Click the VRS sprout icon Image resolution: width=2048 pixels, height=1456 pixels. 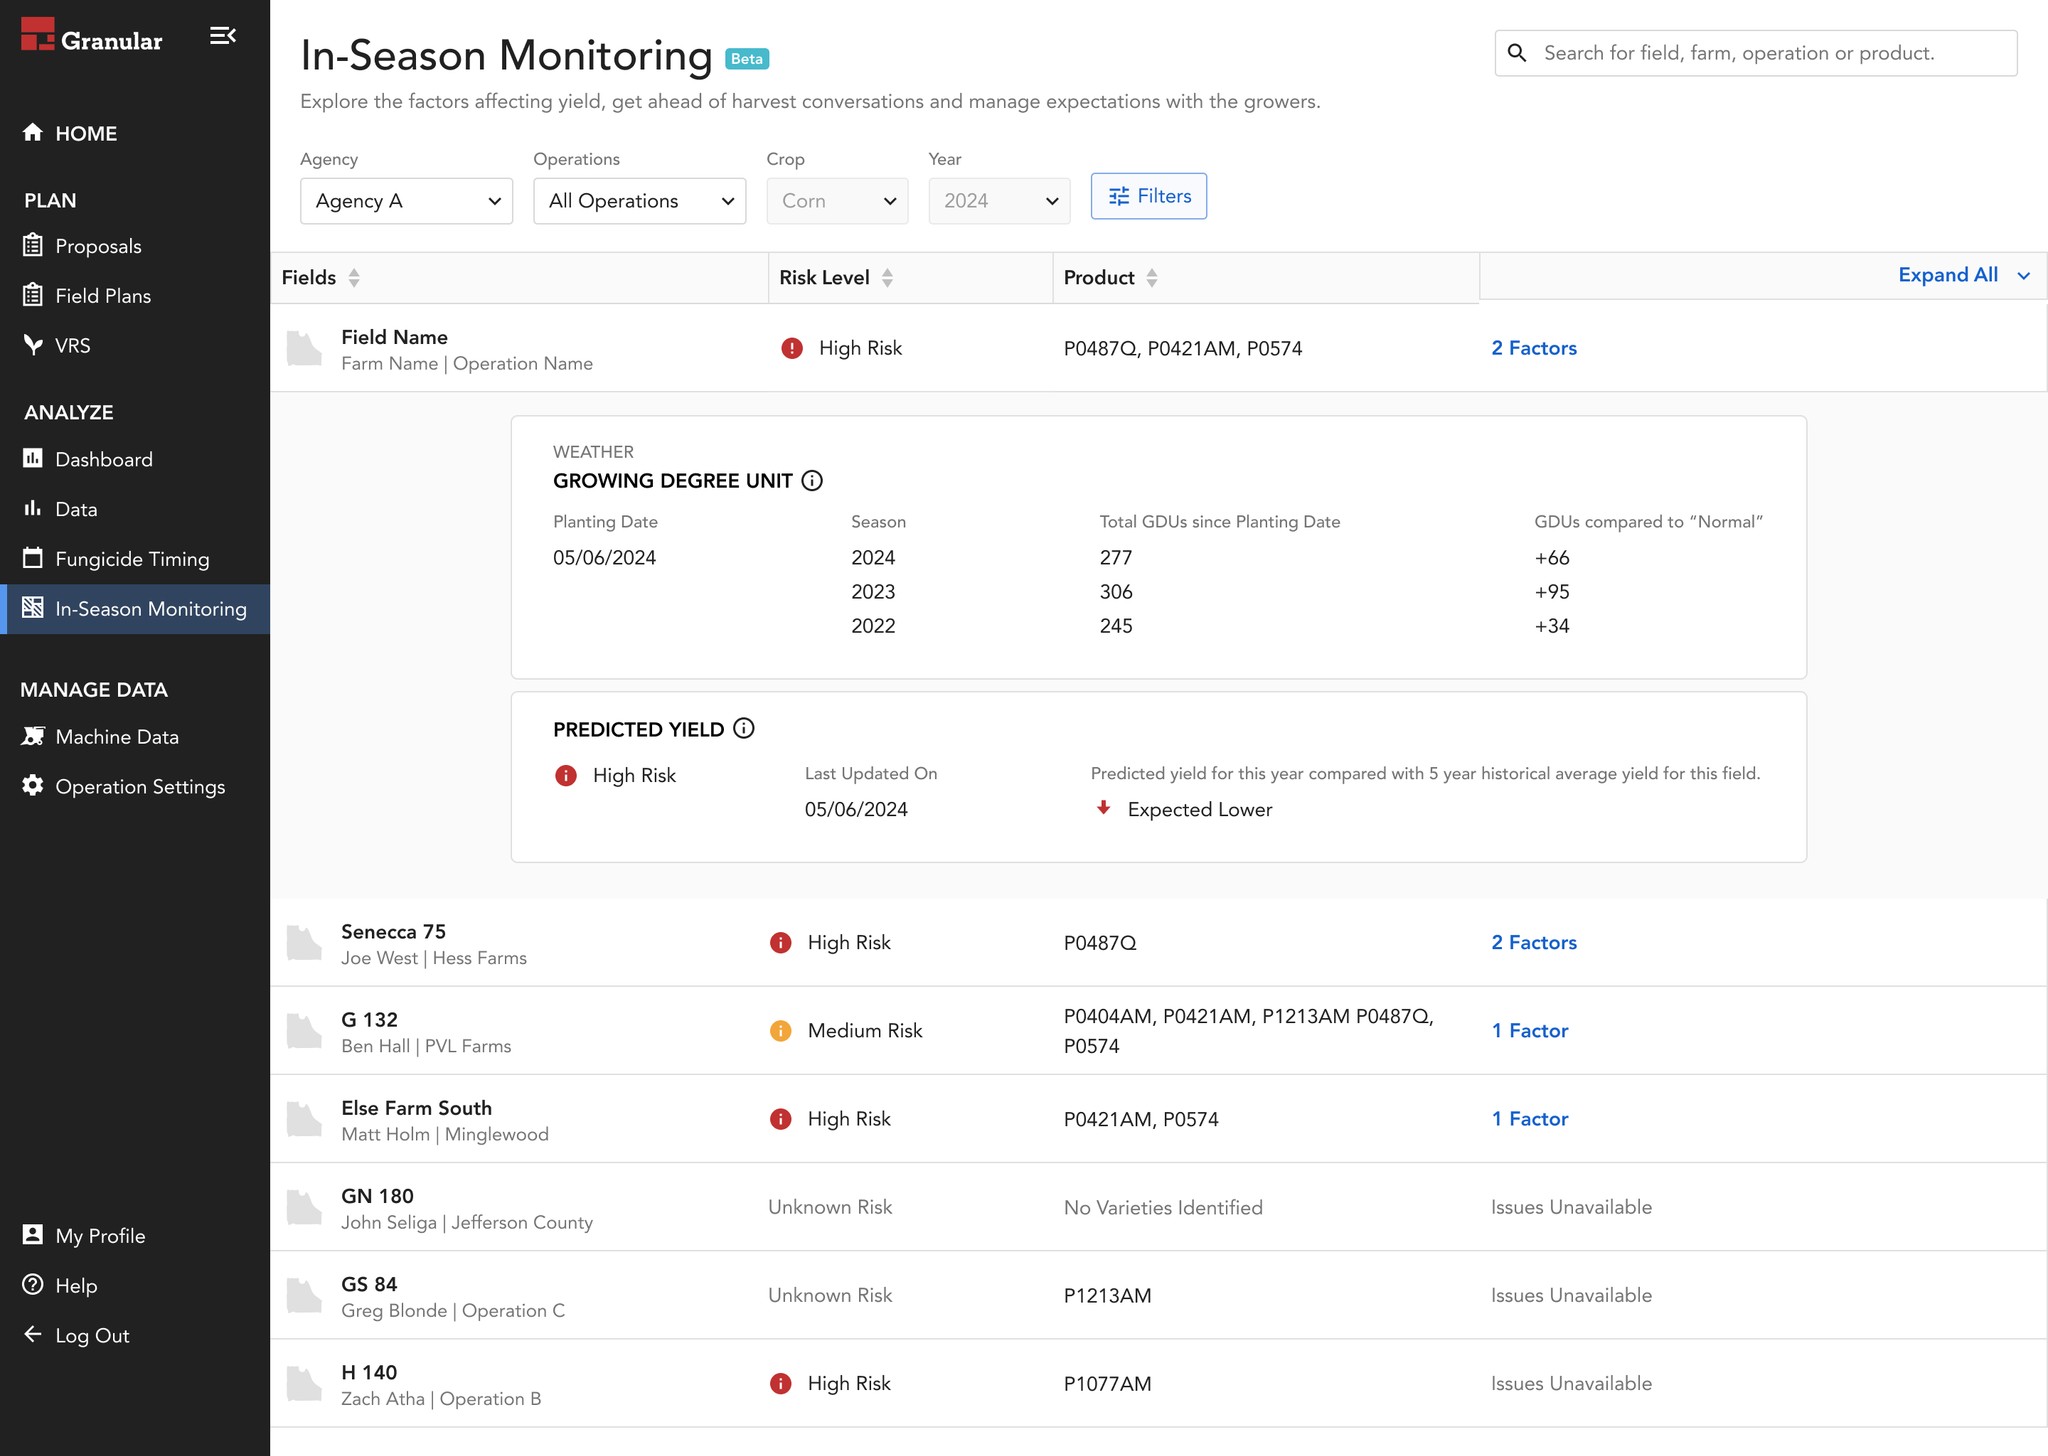point(33,345)
